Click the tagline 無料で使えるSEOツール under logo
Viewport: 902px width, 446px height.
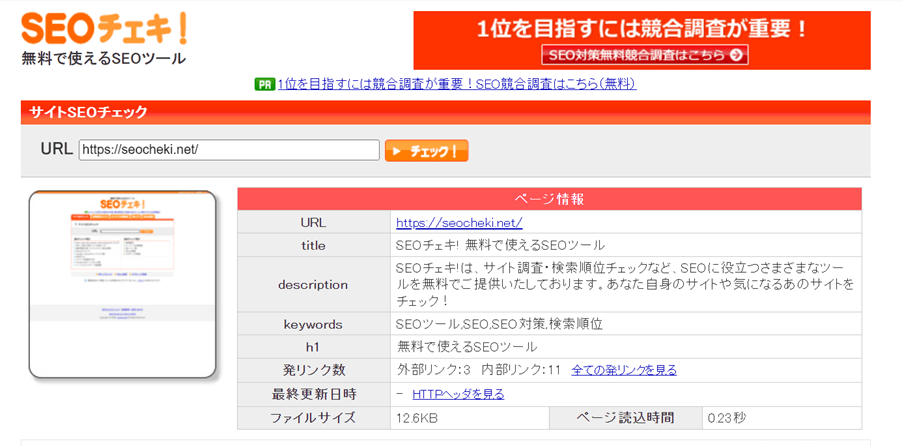[x=104, y=58]
